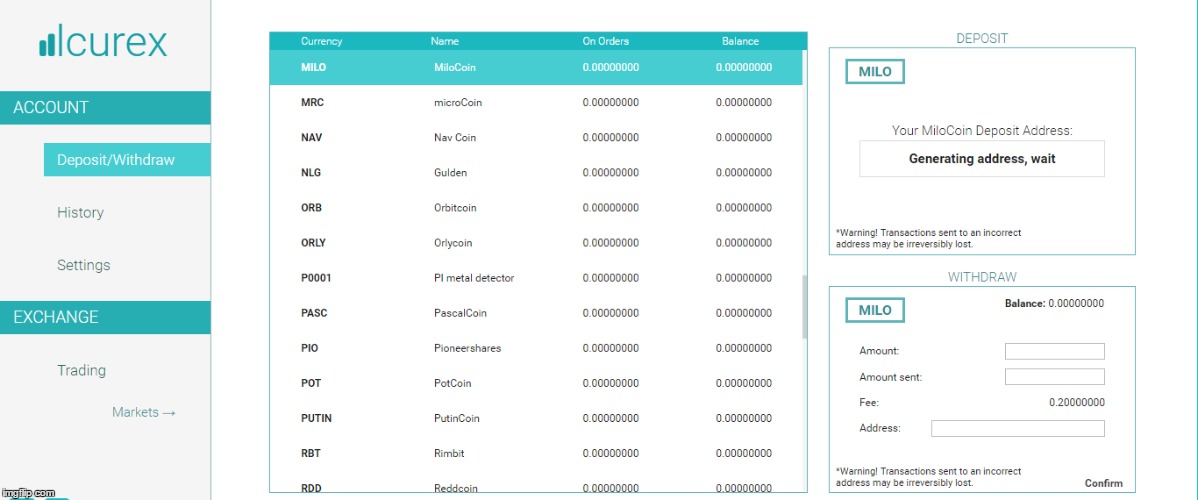This screenshot has width=1198, height=500.
Task: Click the Pioneershares name cell
Action: (468, 349)
